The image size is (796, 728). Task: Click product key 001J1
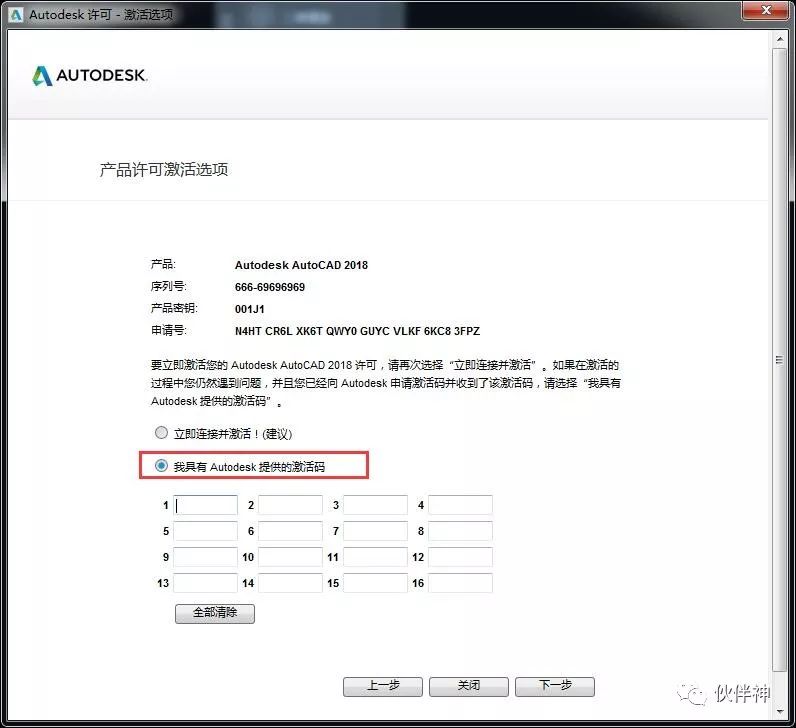coord(249,309)
